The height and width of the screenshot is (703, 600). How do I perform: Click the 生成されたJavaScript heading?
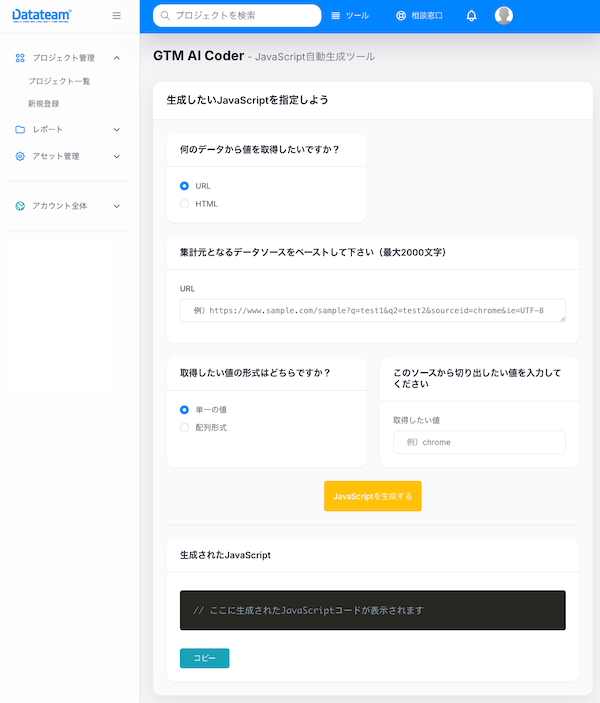[x=225, y=555]
